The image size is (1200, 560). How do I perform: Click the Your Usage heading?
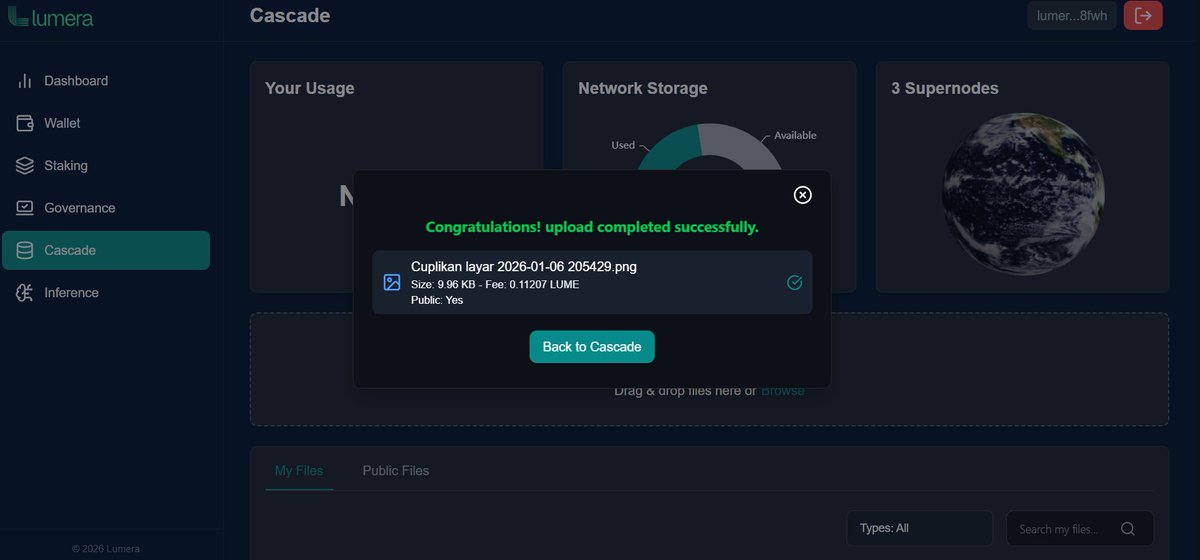[x=310, y=88]
